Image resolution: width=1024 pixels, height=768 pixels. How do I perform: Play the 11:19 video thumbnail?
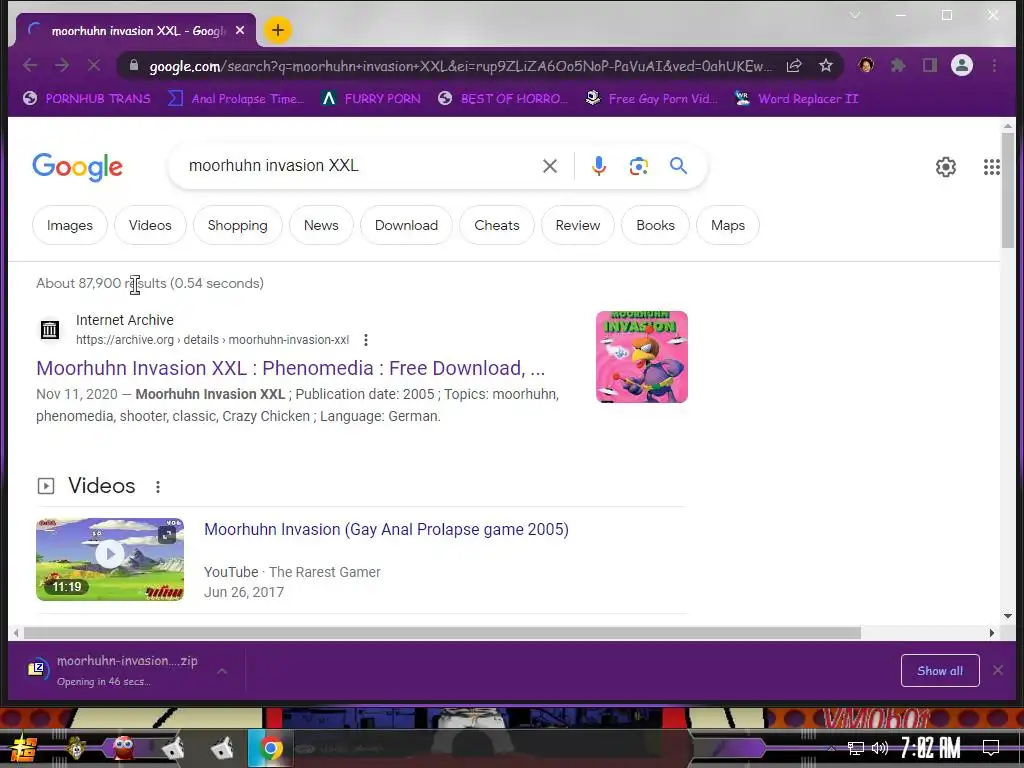pos(110,559)
